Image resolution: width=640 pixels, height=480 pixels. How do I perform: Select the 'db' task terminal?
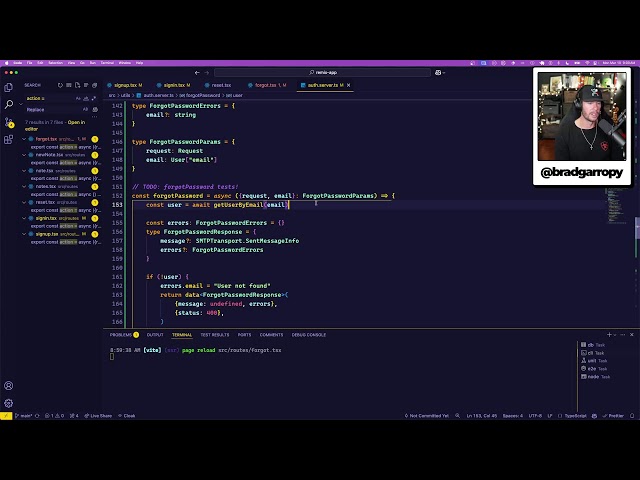594,345
